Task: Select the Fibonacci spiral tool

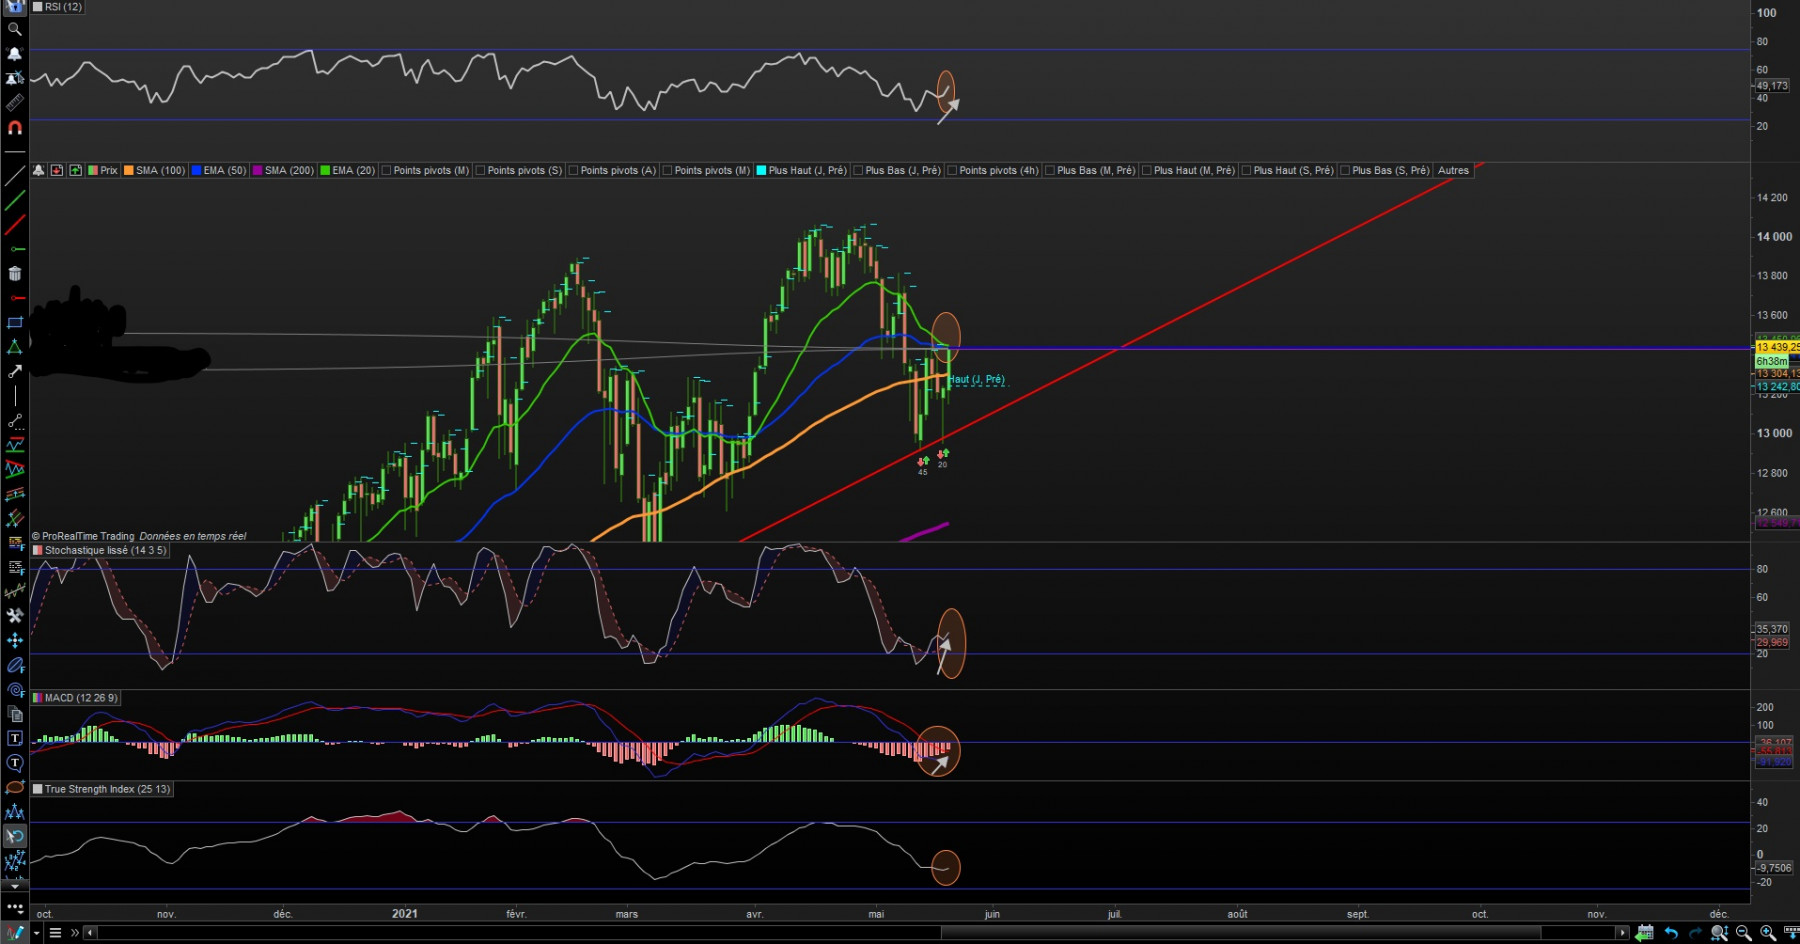Action: coord(14,689)
